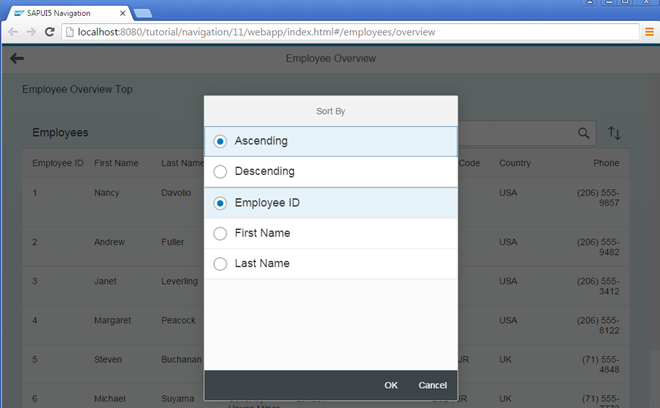Click the app back arrow icon
The height and width of the screenshot is (408, 660).
16,59
